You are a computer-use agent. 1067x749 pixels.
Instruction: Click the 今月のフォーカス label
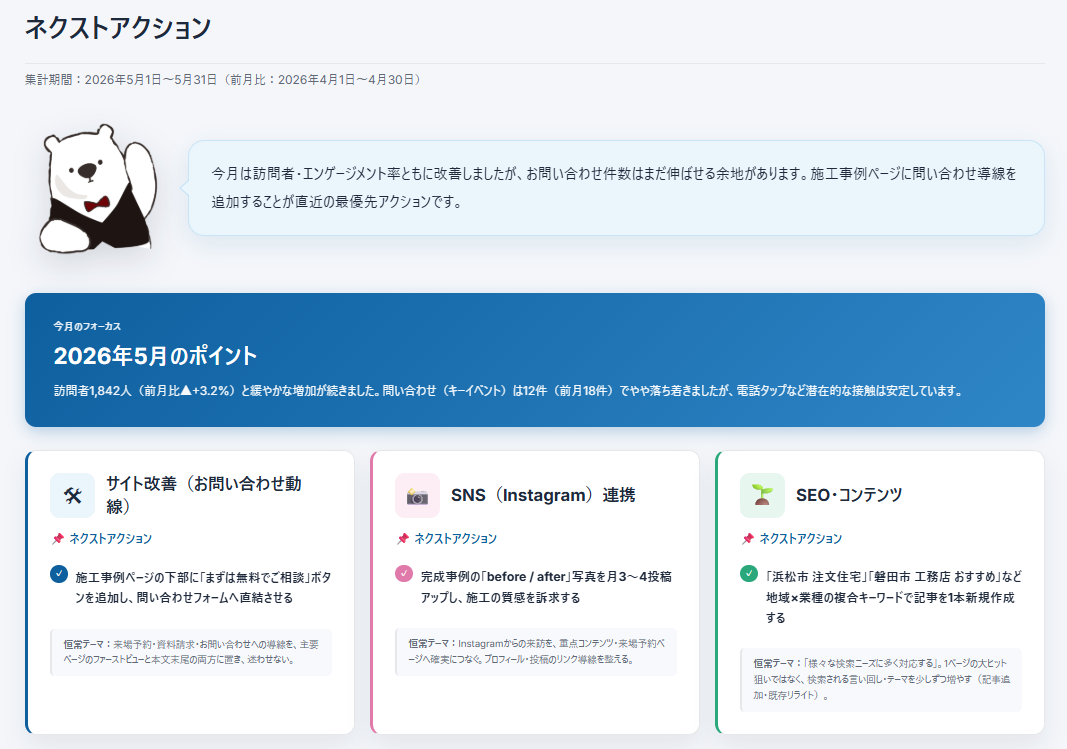coord(87,327)
